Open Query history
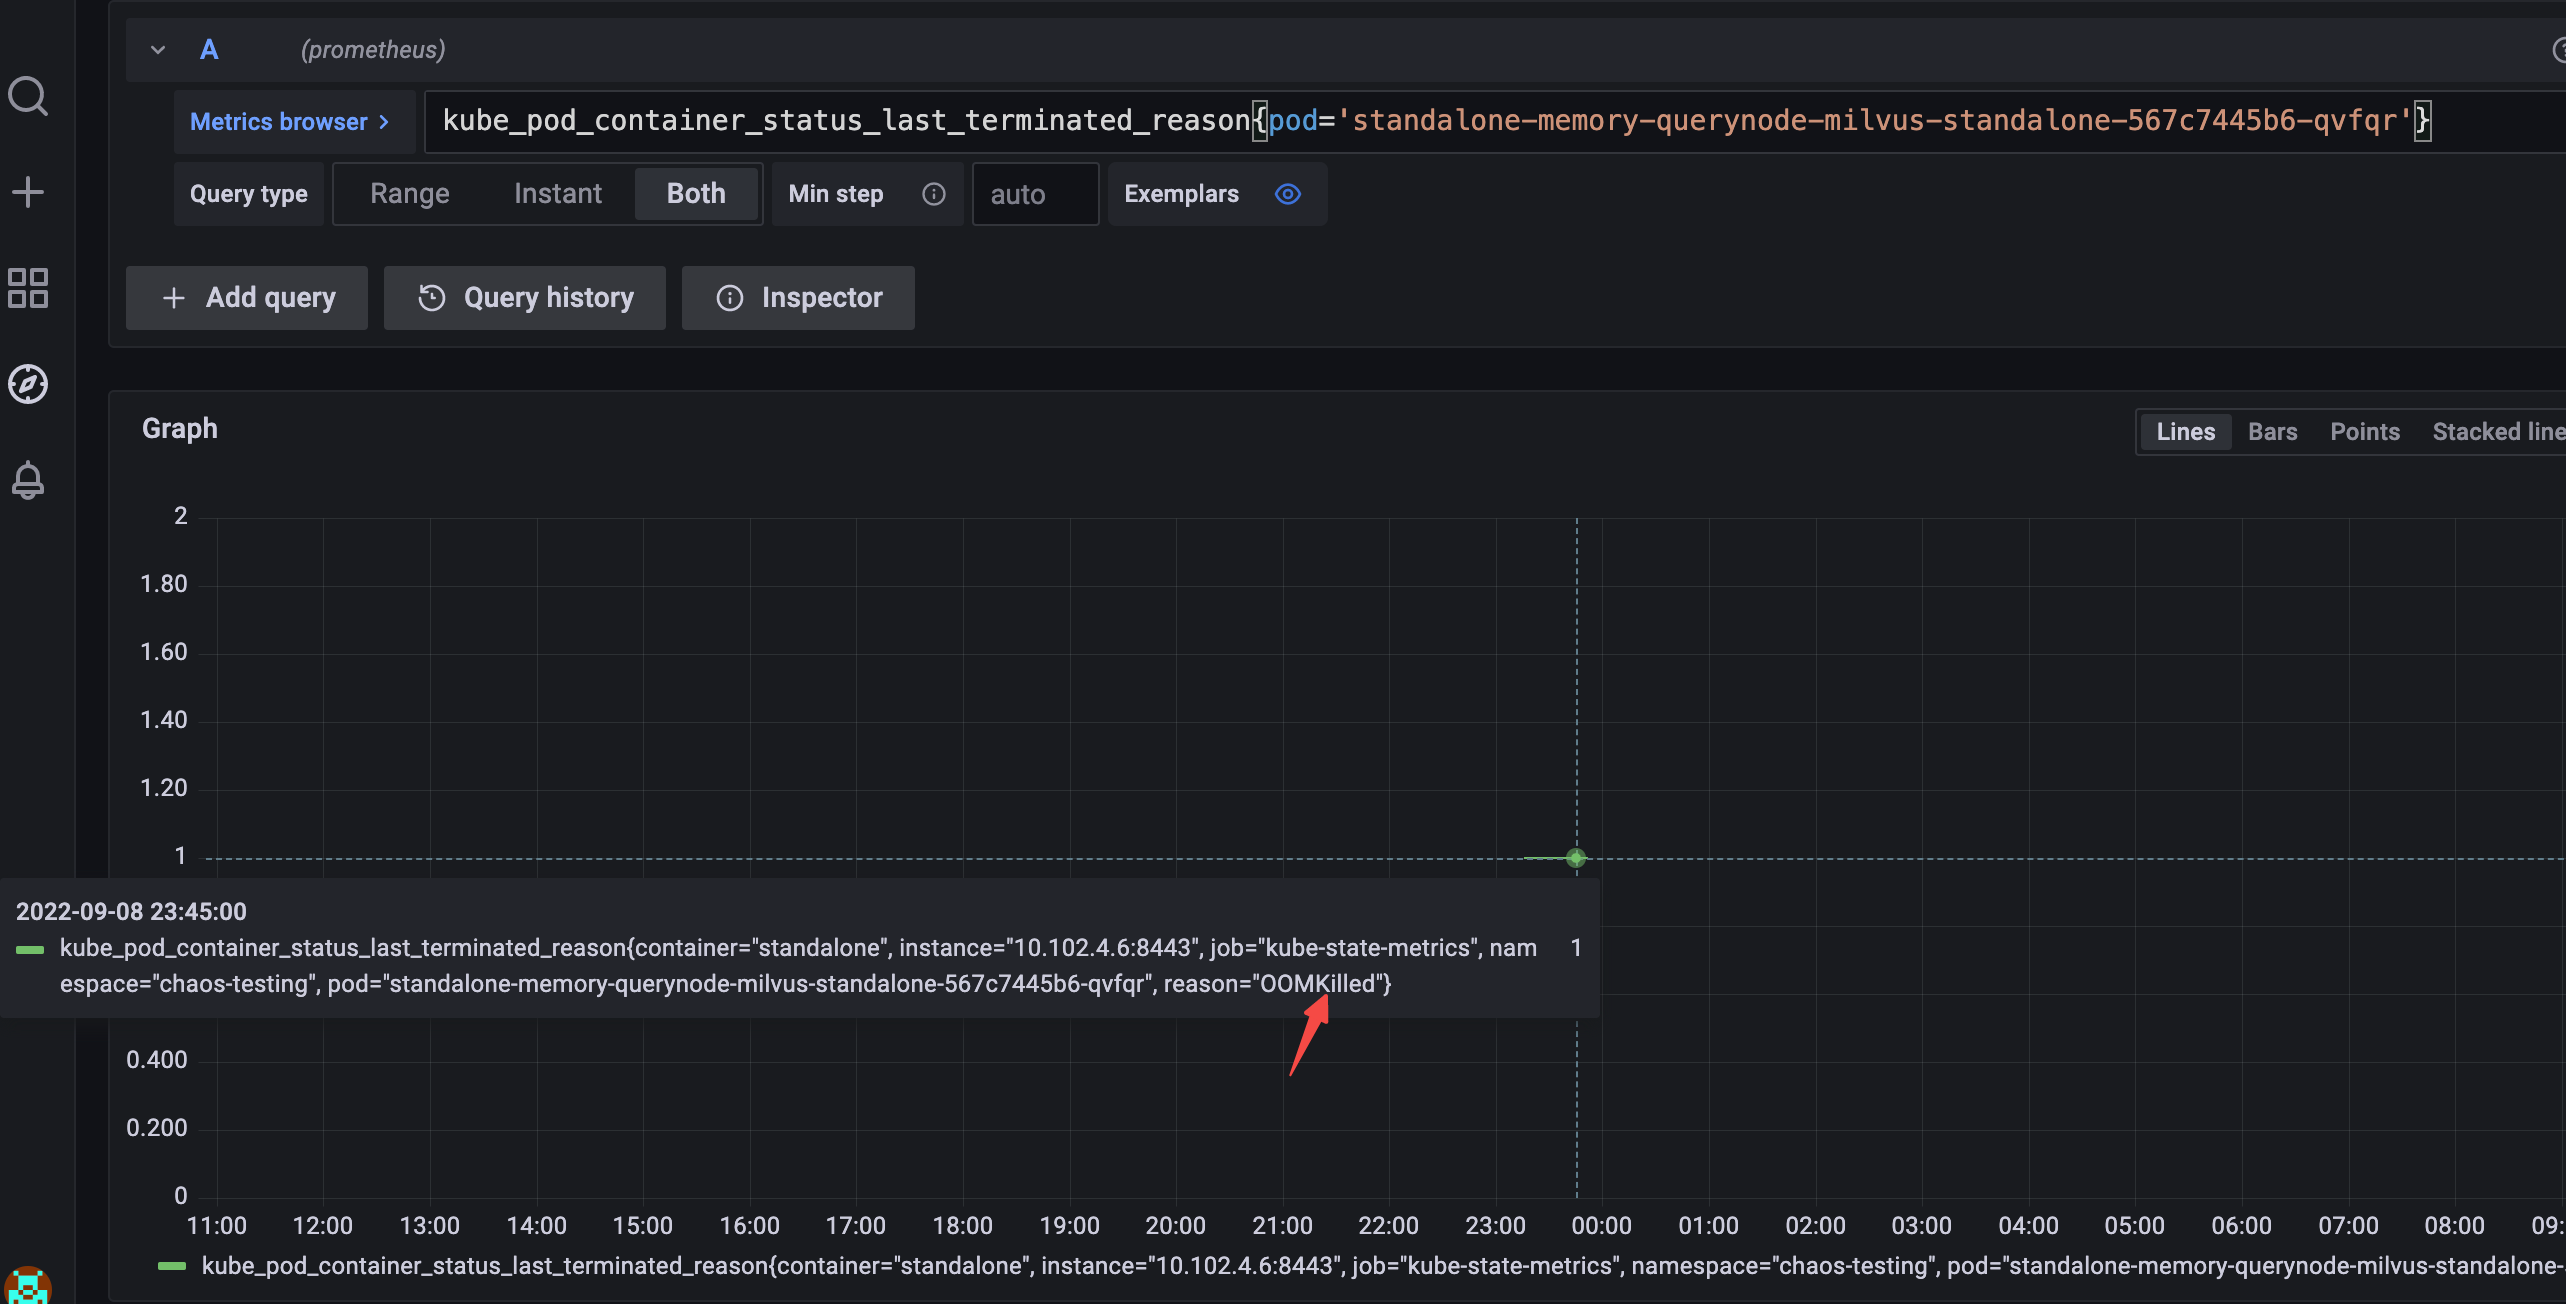 click(x=524, y=297)
